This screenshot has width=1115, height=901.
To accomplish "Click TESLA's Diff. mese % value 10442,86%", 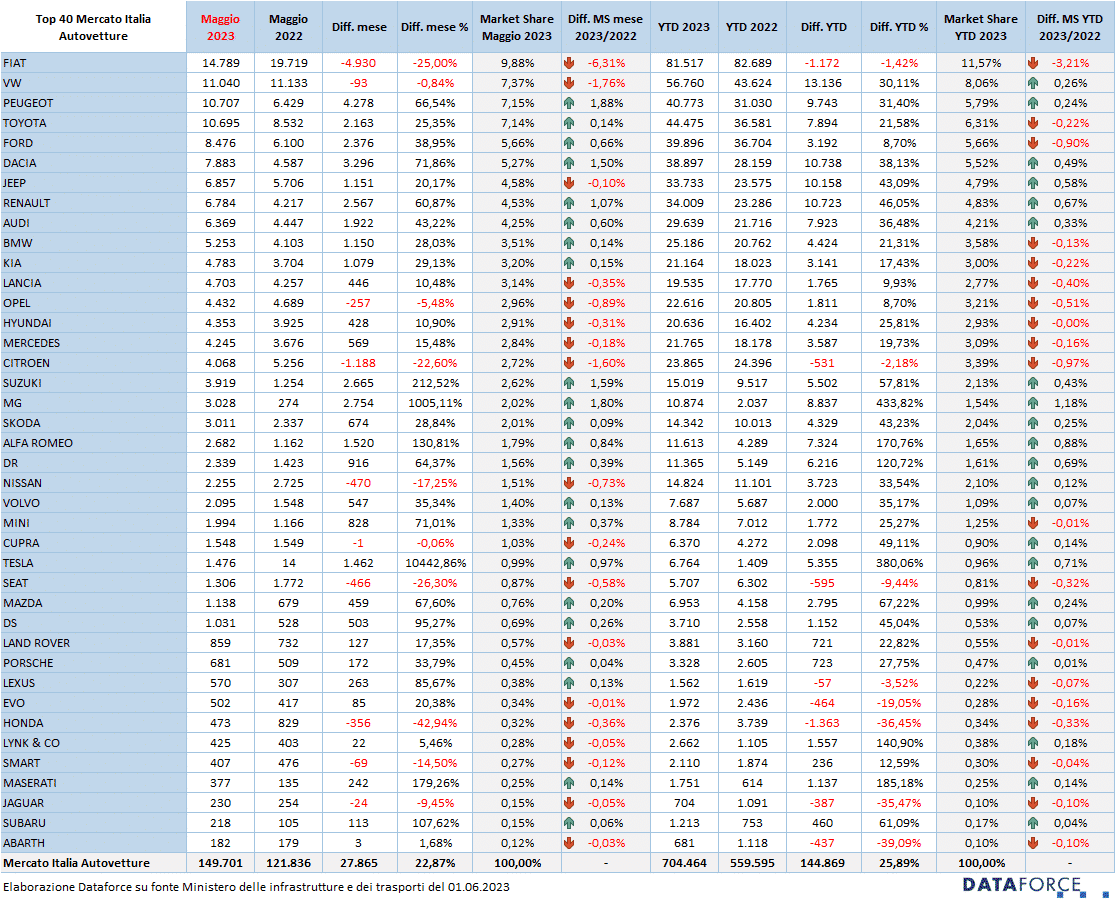I will pyautogui.click(x=435, y=563).
